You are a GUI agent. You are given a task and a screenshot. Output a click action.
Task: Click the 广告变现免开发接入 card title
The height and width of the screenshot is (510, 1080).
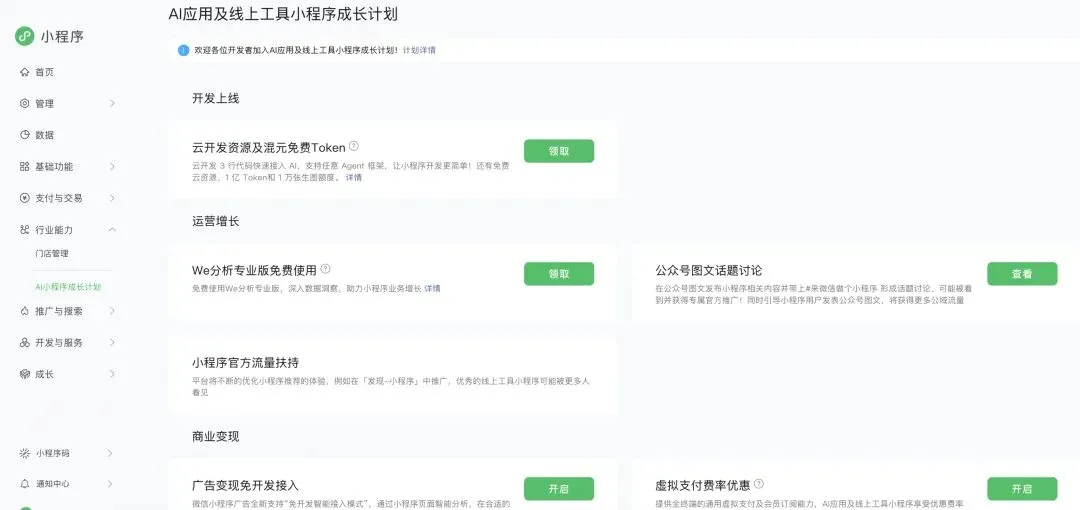pos(245,486)
